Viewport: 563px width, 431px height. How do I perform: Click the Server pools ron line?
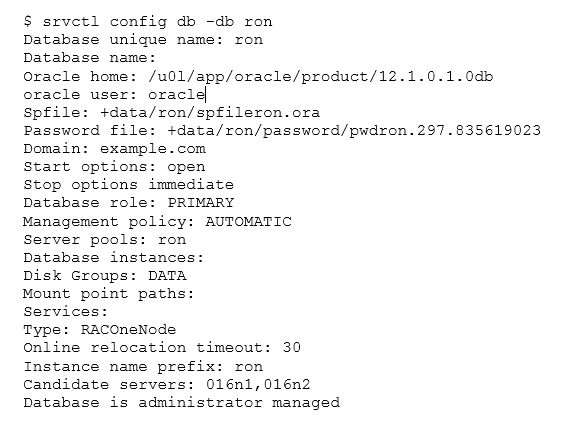click(x=104, y=240)
